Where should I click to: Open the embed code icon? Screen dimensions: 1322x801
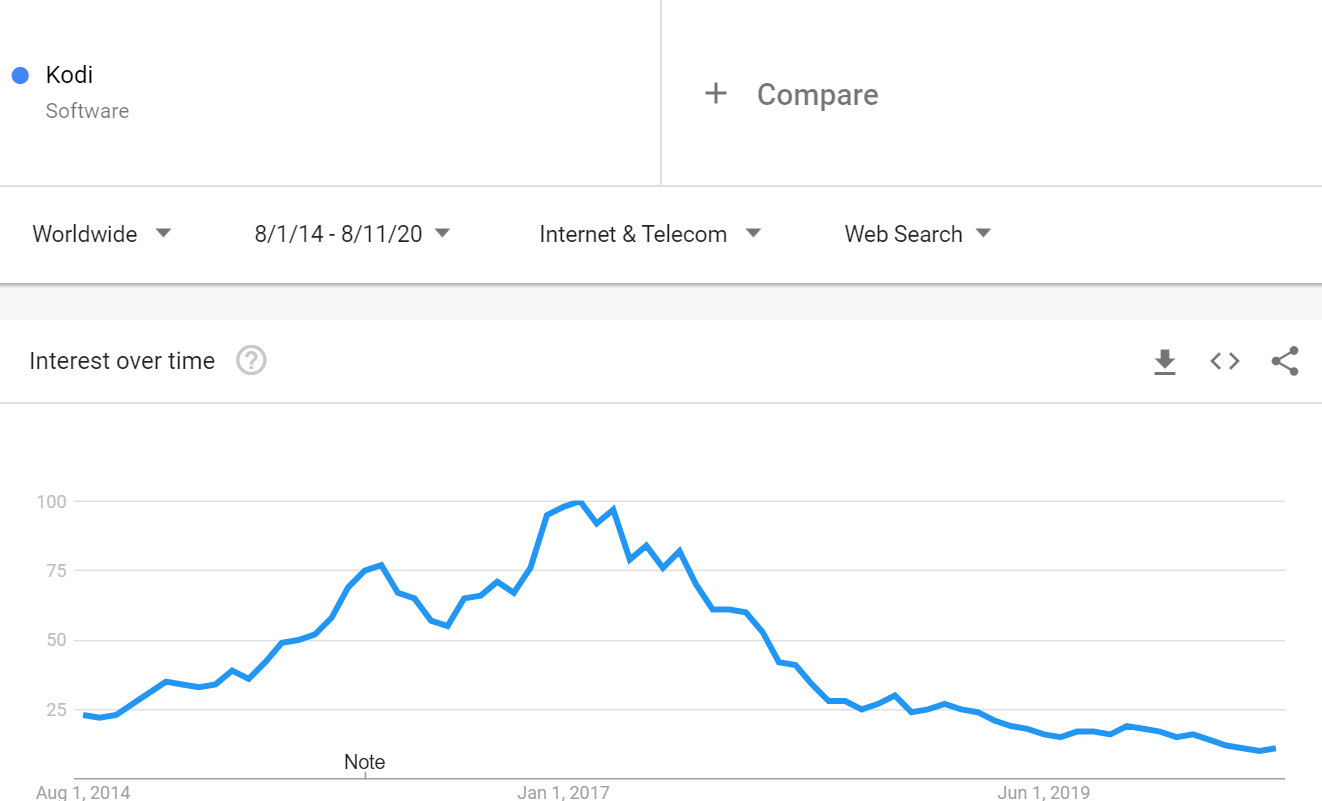coord(1225,361)
